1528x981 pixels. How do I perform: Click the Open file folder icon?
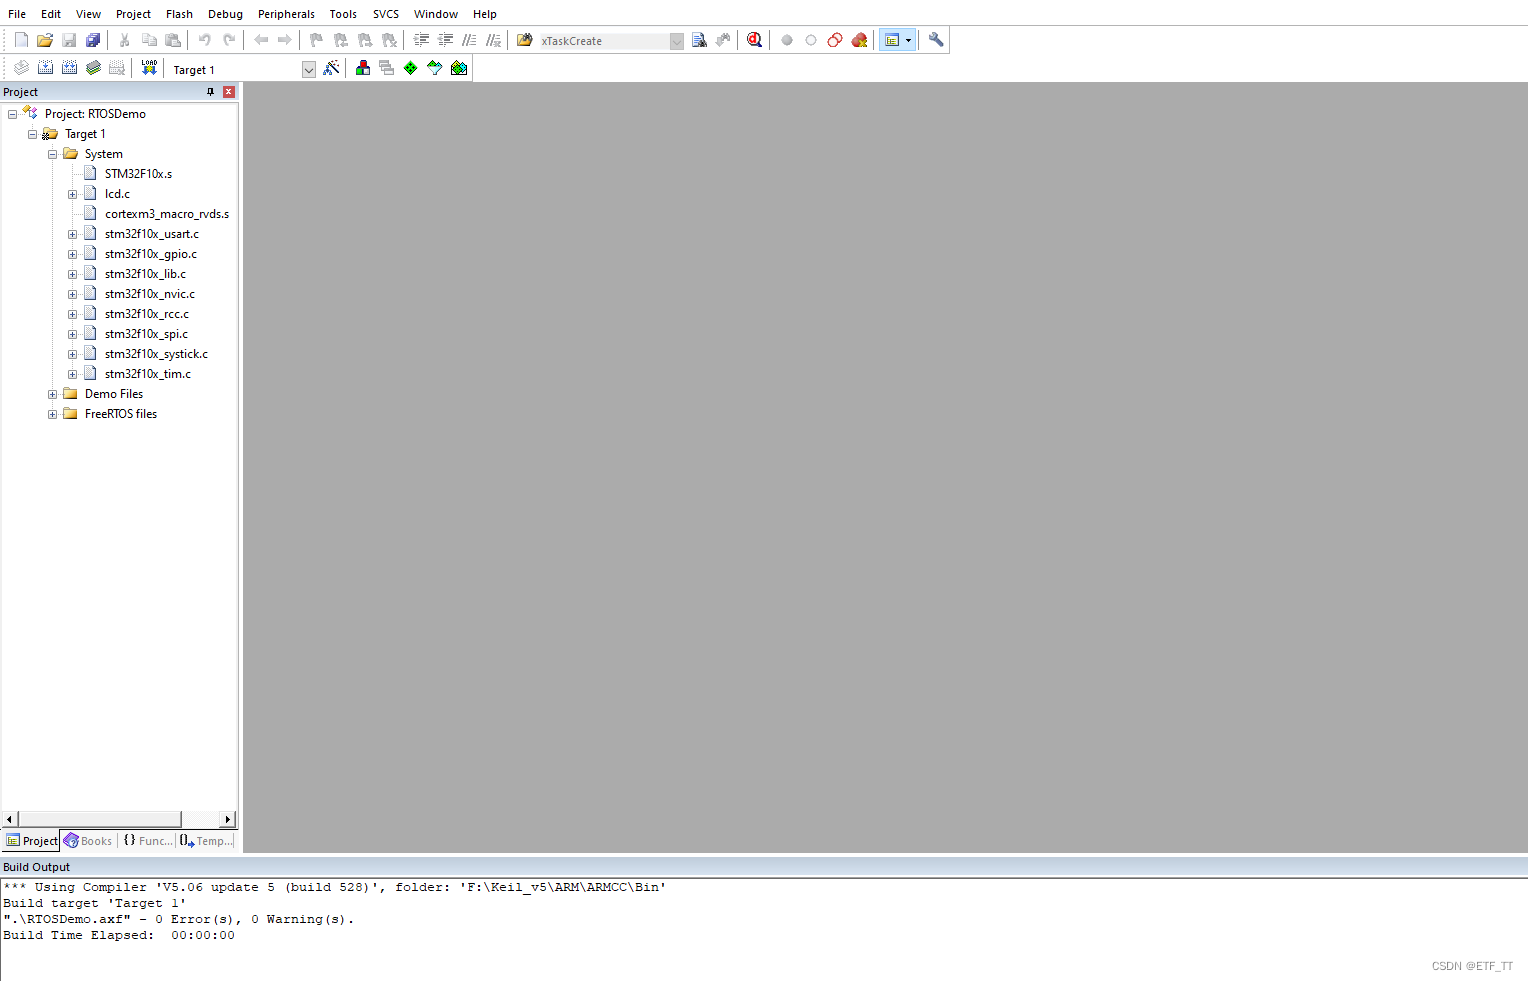pos(45,40)
